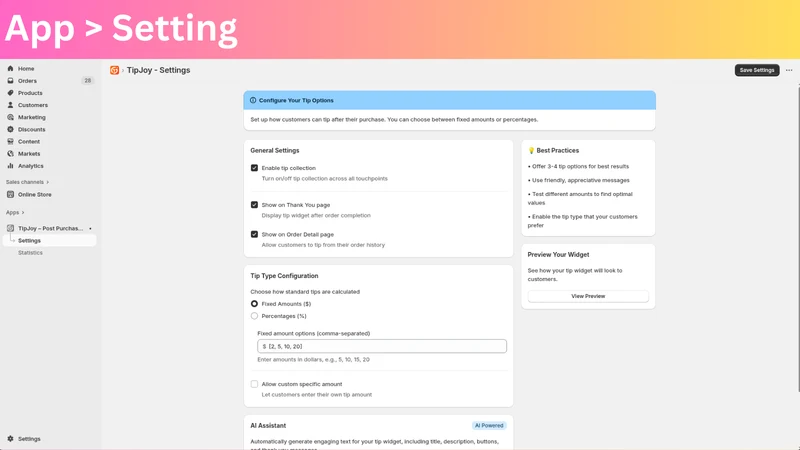Click the AI Assistant heading
Viewport: 800px width, 450px height.
point(268,426)
